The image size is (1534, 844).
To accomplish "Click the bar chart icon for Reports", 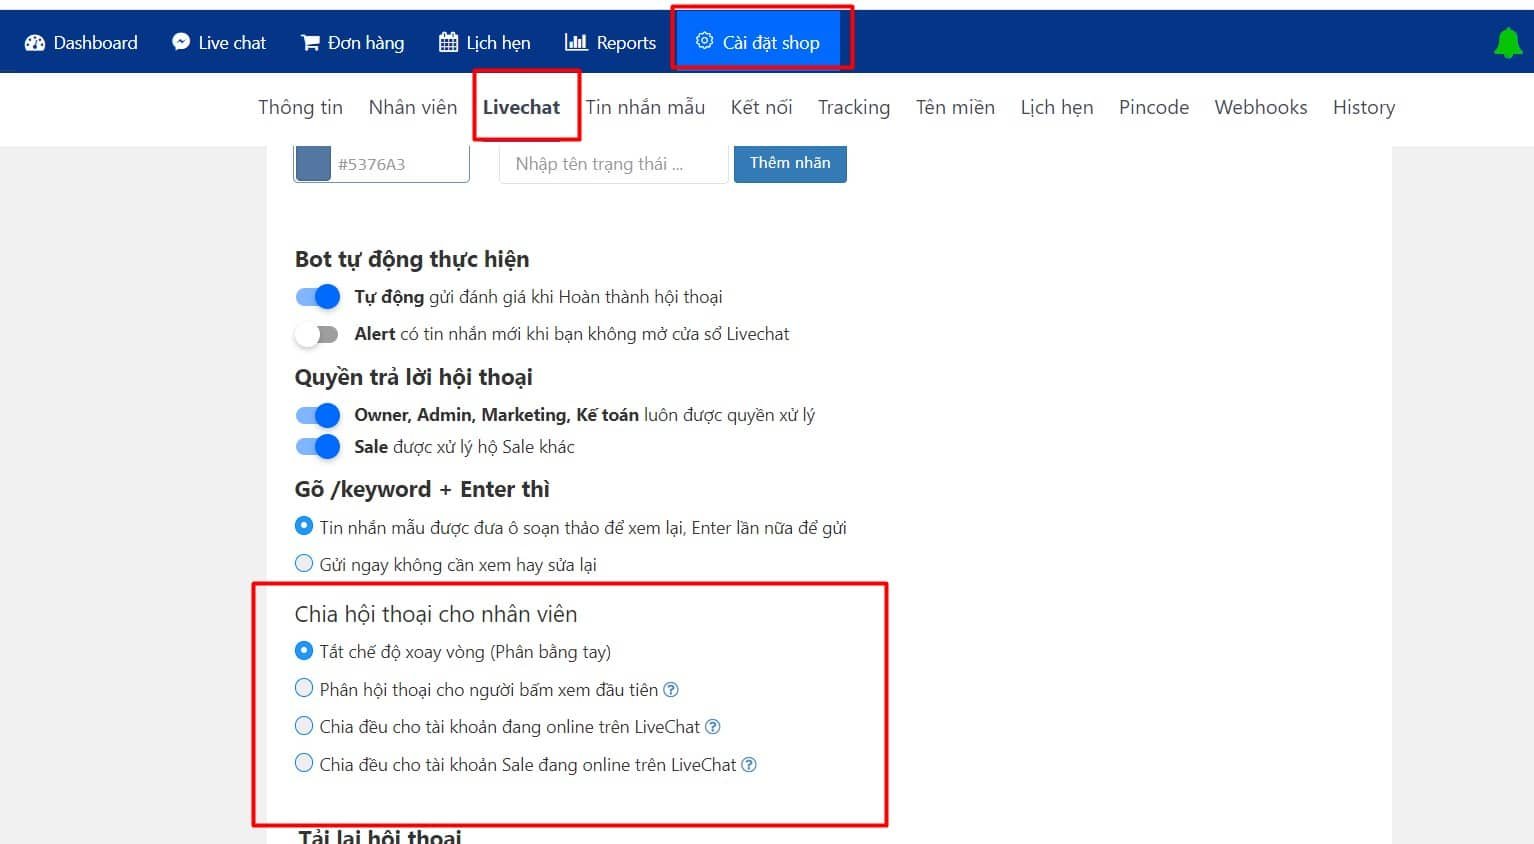I will [573, 41].
